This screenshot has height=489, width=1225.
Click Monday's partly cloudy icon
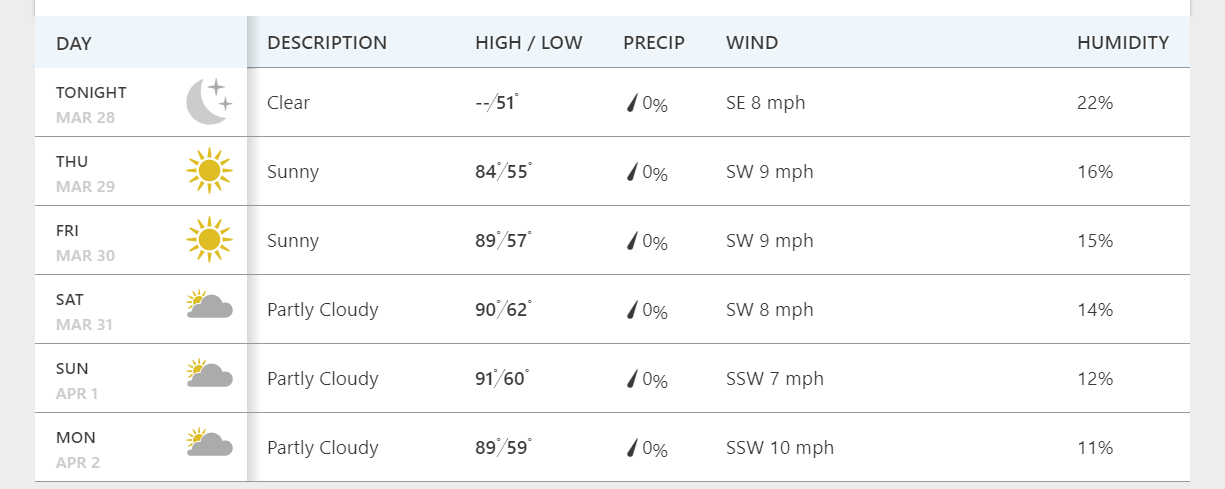[x=209, y=443]
